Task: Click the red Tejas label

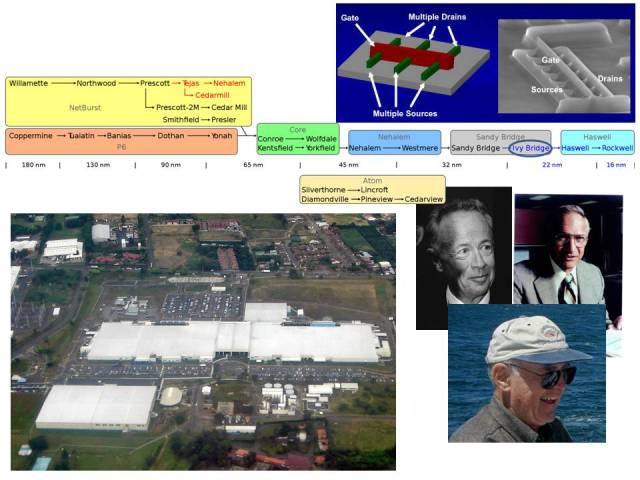Action: coord(191,83)
